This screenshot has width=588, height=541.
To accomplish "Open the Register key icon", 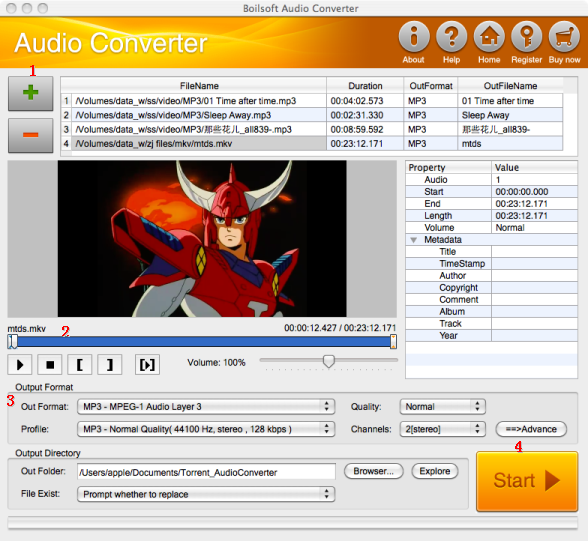I will [x=526, y=37].
